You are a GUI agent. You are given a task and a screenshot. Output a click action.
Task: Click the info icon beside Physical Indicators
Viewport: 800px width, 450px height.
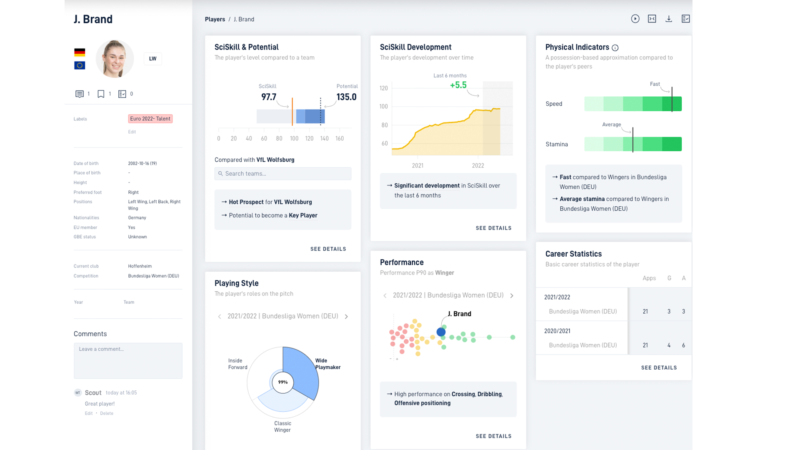(615, 47)
